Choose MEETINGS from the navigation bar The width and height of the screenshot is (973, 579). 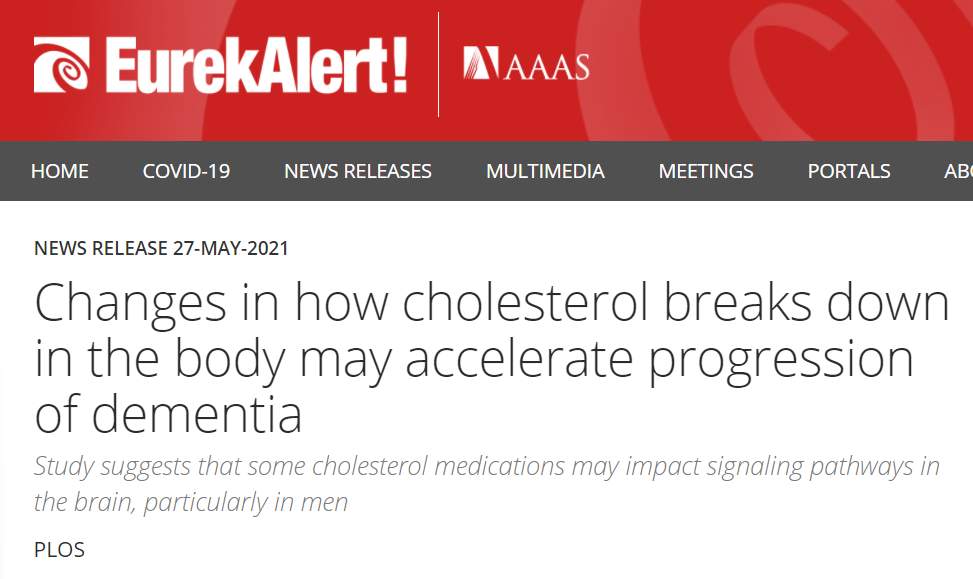[x=706, y=171]
